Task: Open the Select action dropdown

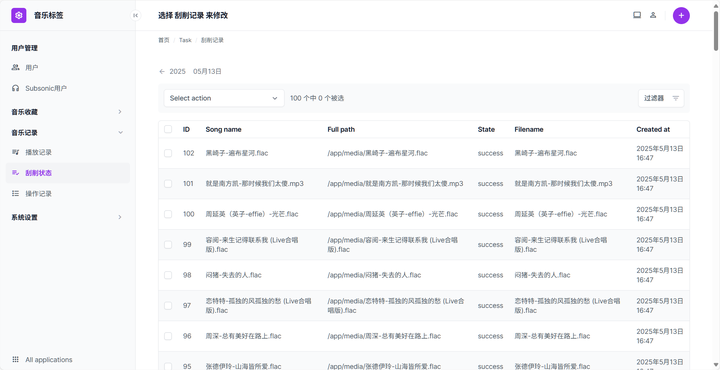Action: pyautogui.click(x=224, y=98)
